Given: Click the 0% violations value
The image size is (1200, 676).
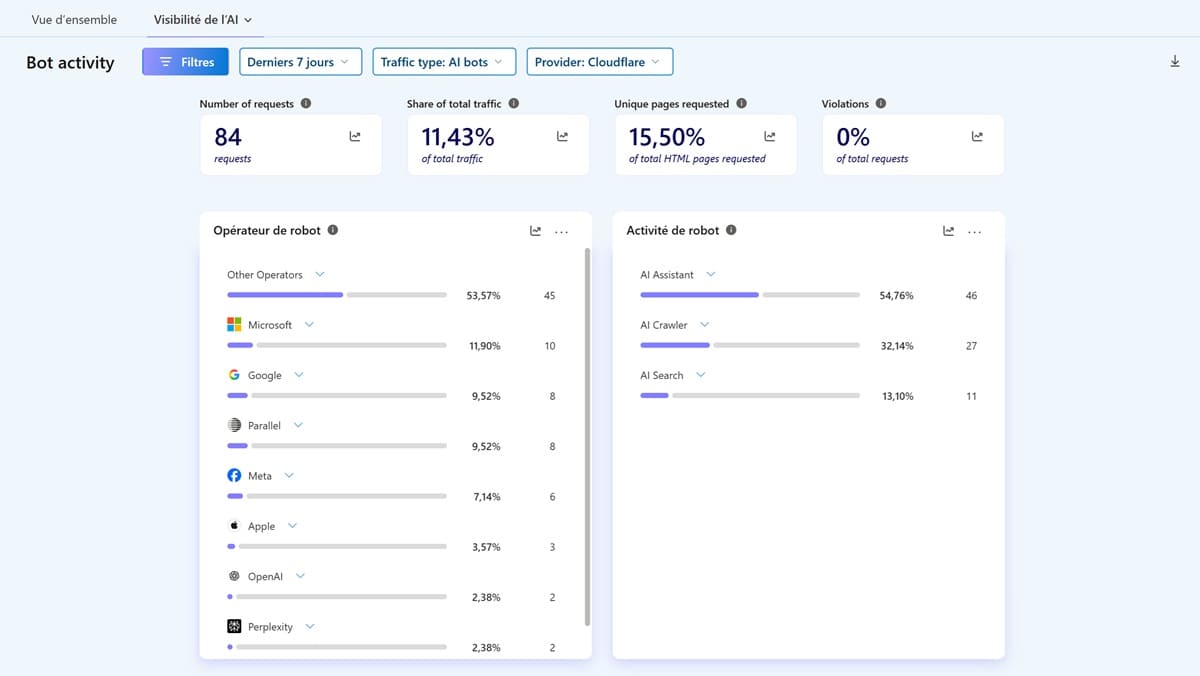Looking at the screenshot, I should 853,137.
